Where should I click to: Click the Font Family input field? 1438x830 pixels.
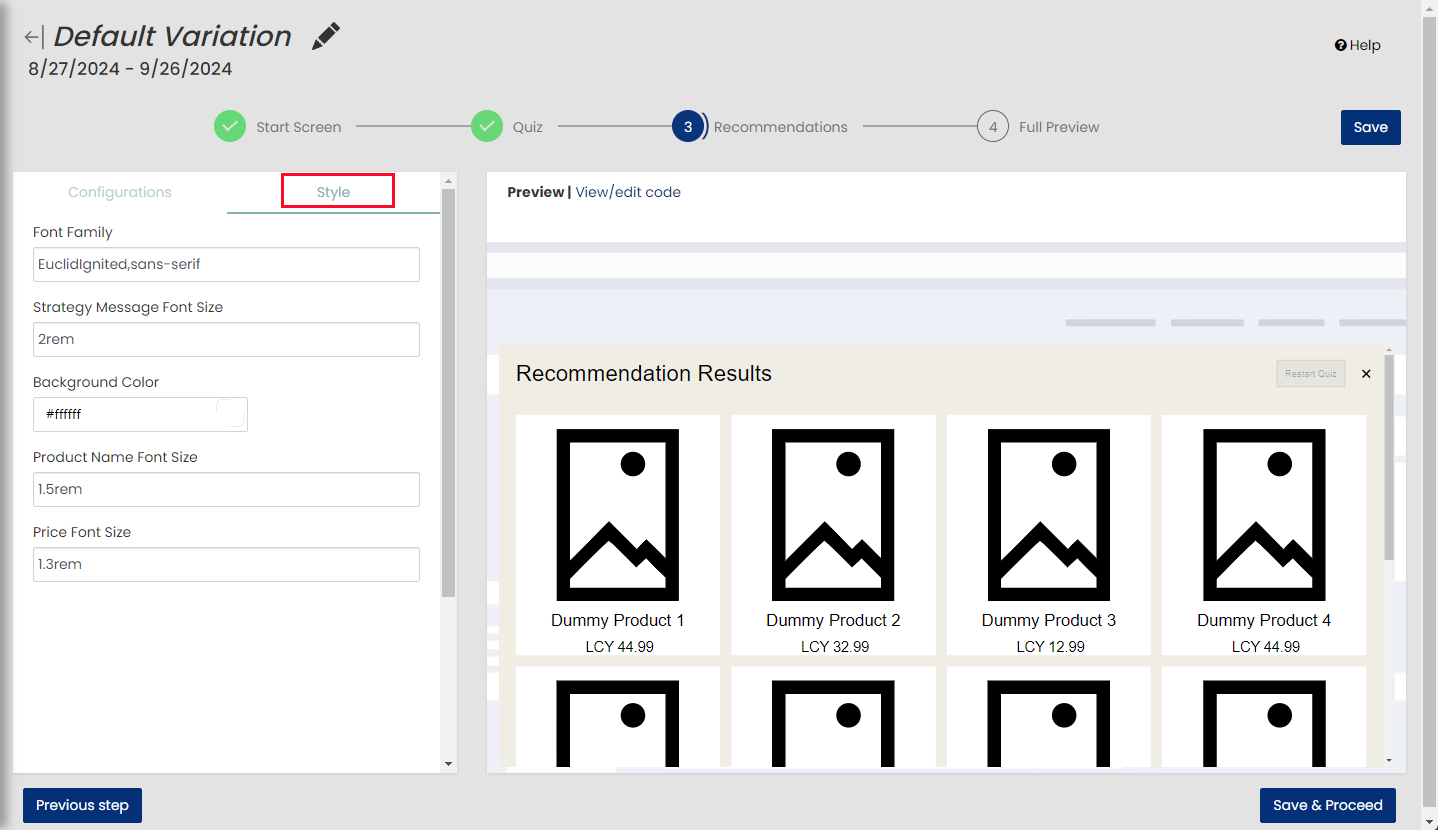pos(226,264)
